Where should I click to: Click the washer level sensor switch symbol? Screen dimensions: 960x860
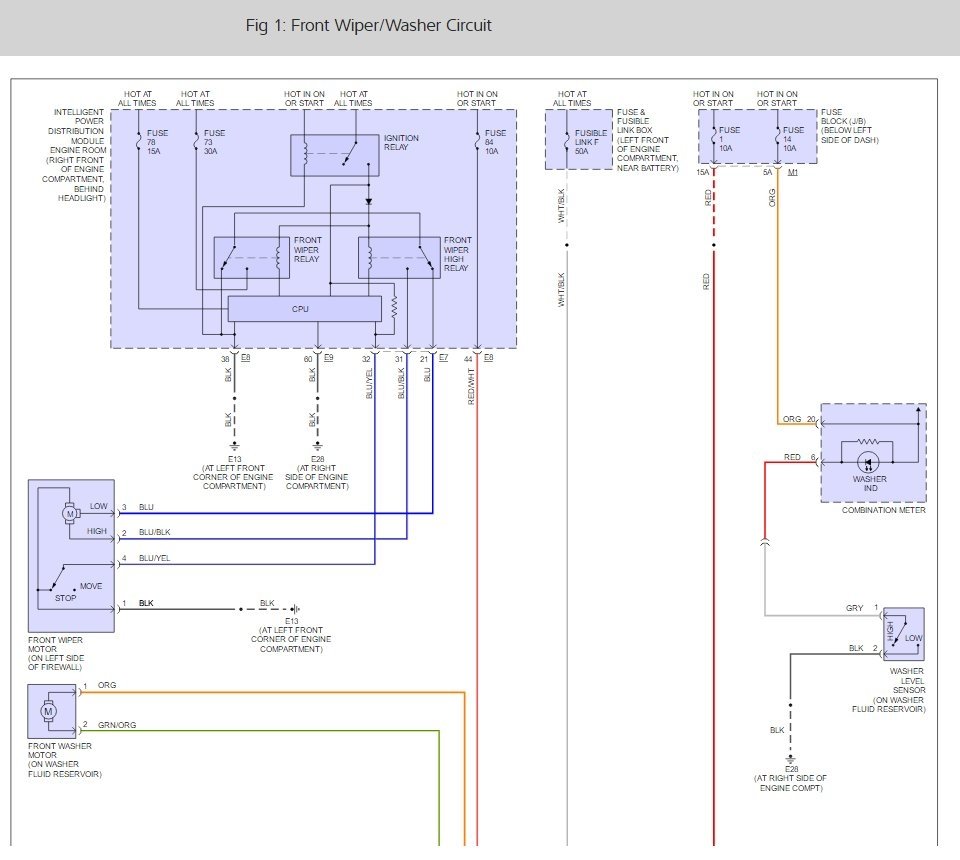pyautogui.click(x=902, y=634)
